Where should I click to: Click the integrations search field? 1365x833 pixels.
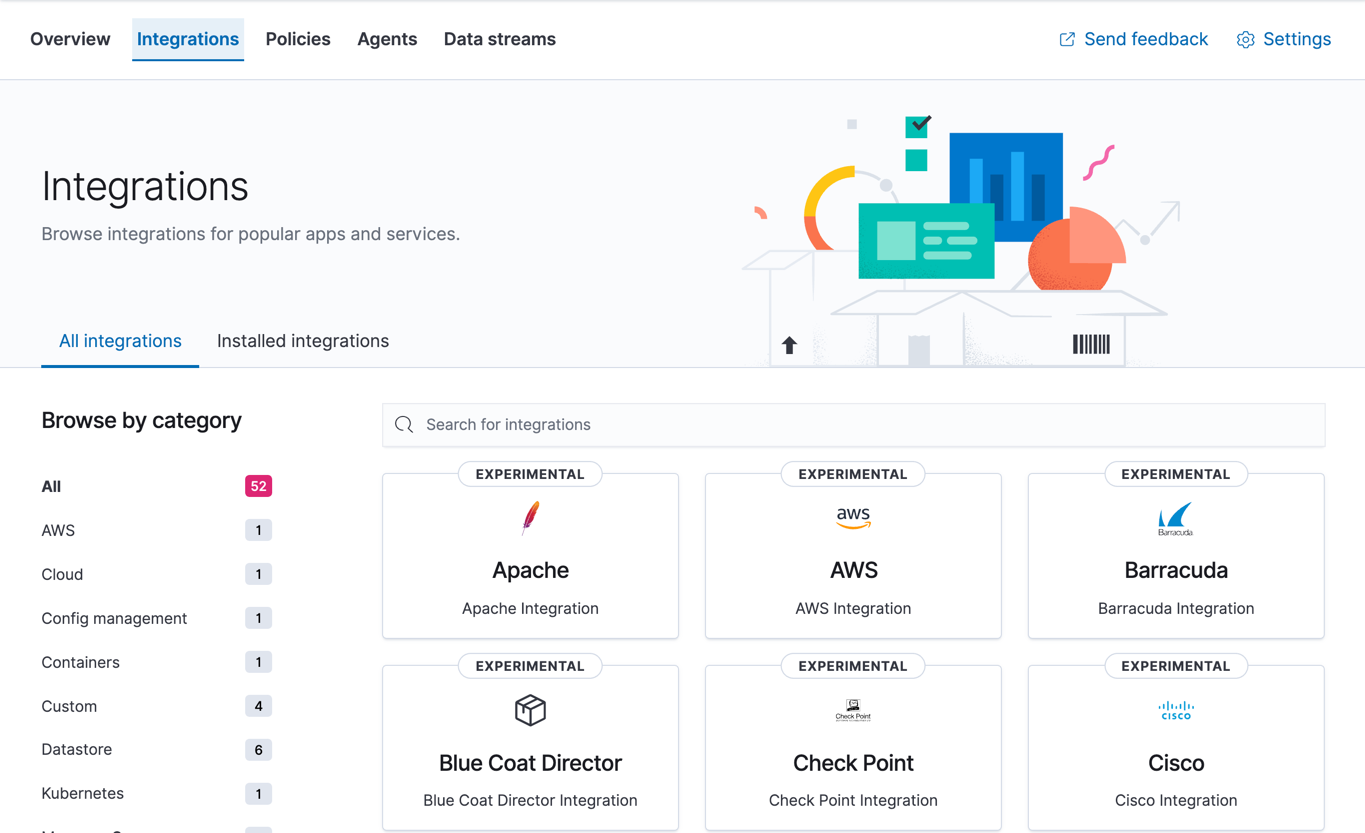[x=852, y=424]
